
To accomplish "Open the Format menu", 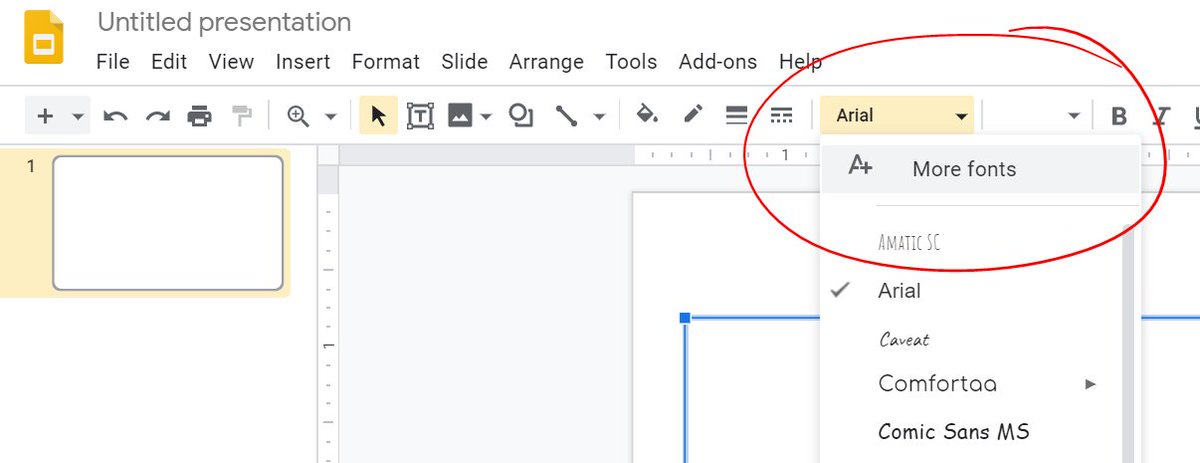I will point(386,62).
